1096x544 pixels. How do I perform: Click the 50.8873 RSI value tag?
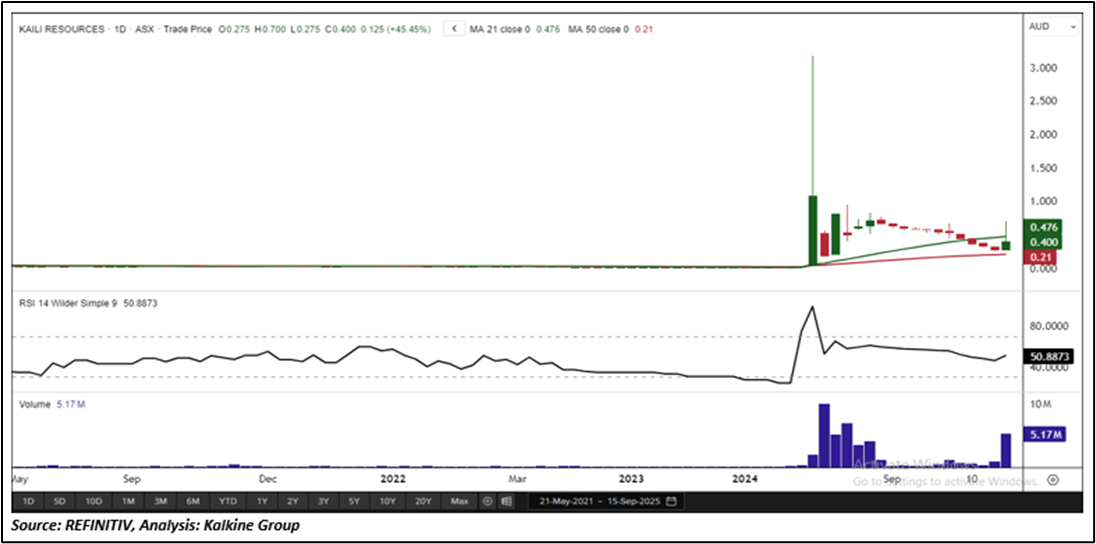pos(1049,357)
